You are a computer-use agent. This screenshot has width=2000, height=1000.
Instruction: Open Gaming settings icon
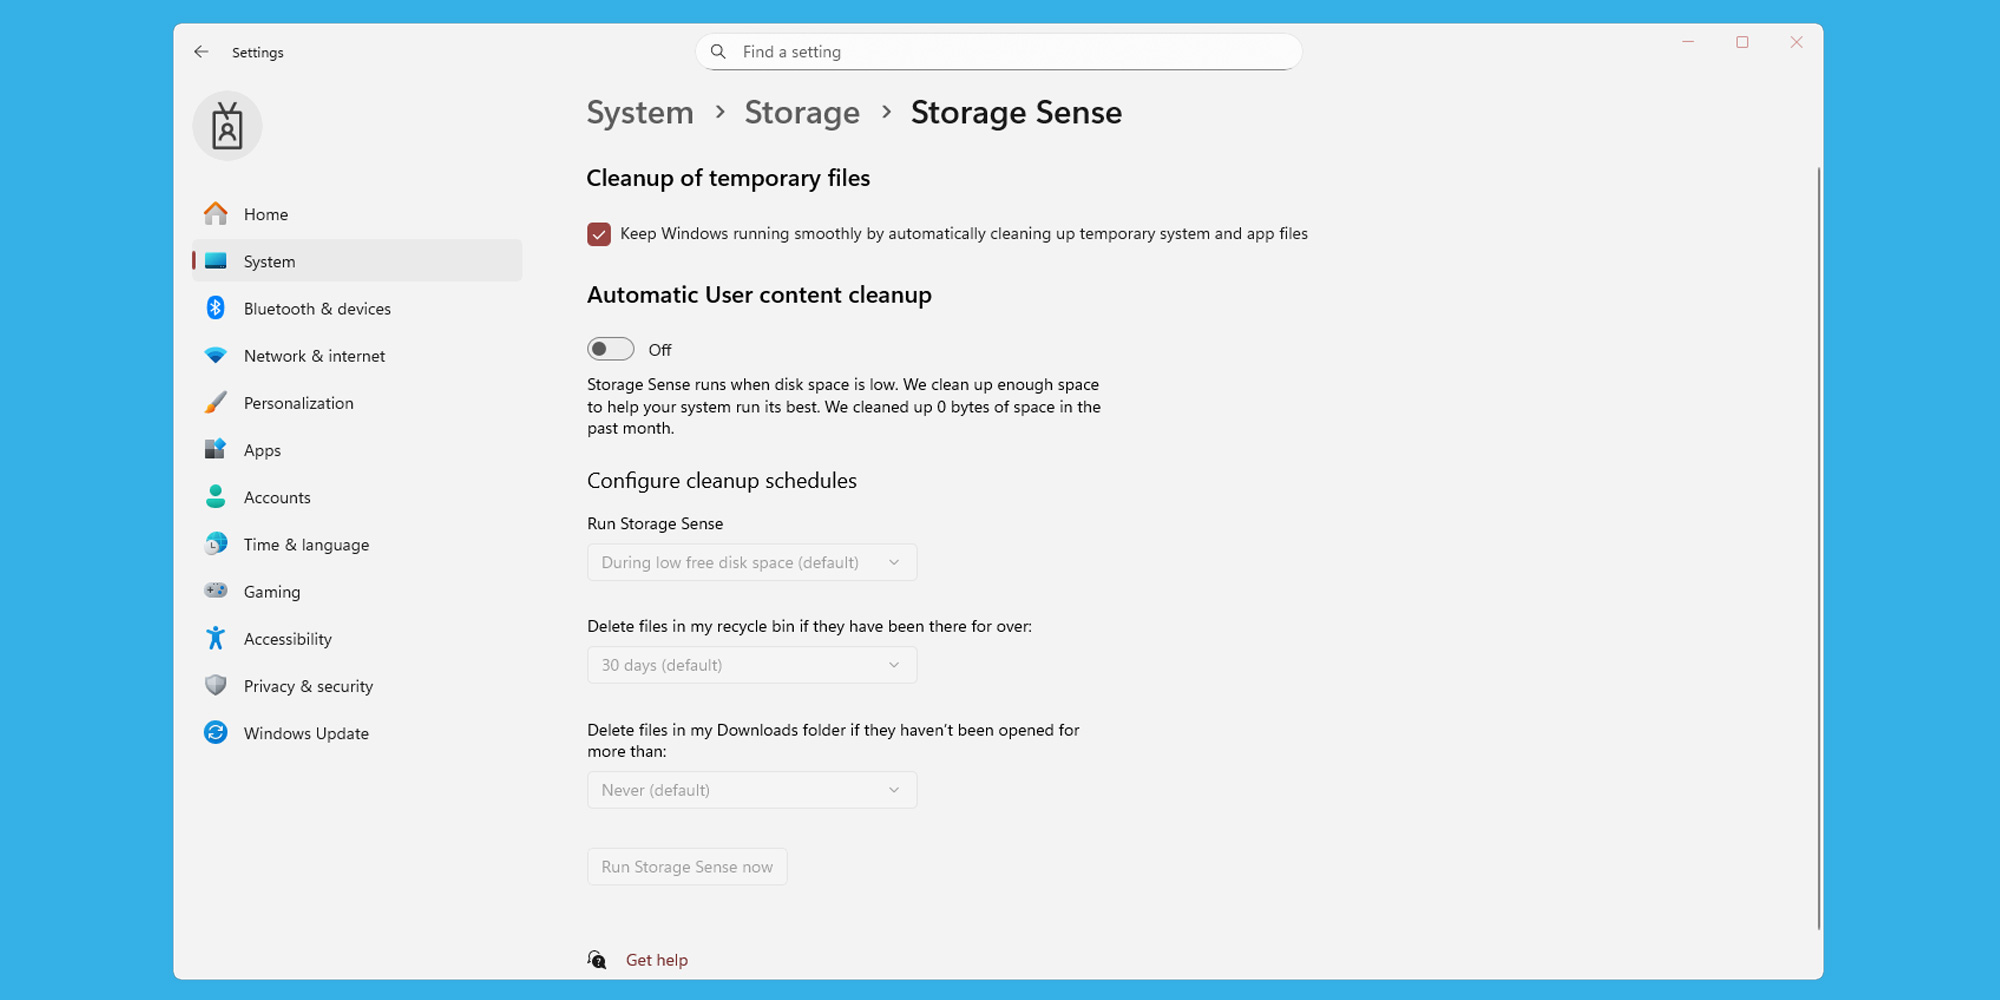pos(216,591)
